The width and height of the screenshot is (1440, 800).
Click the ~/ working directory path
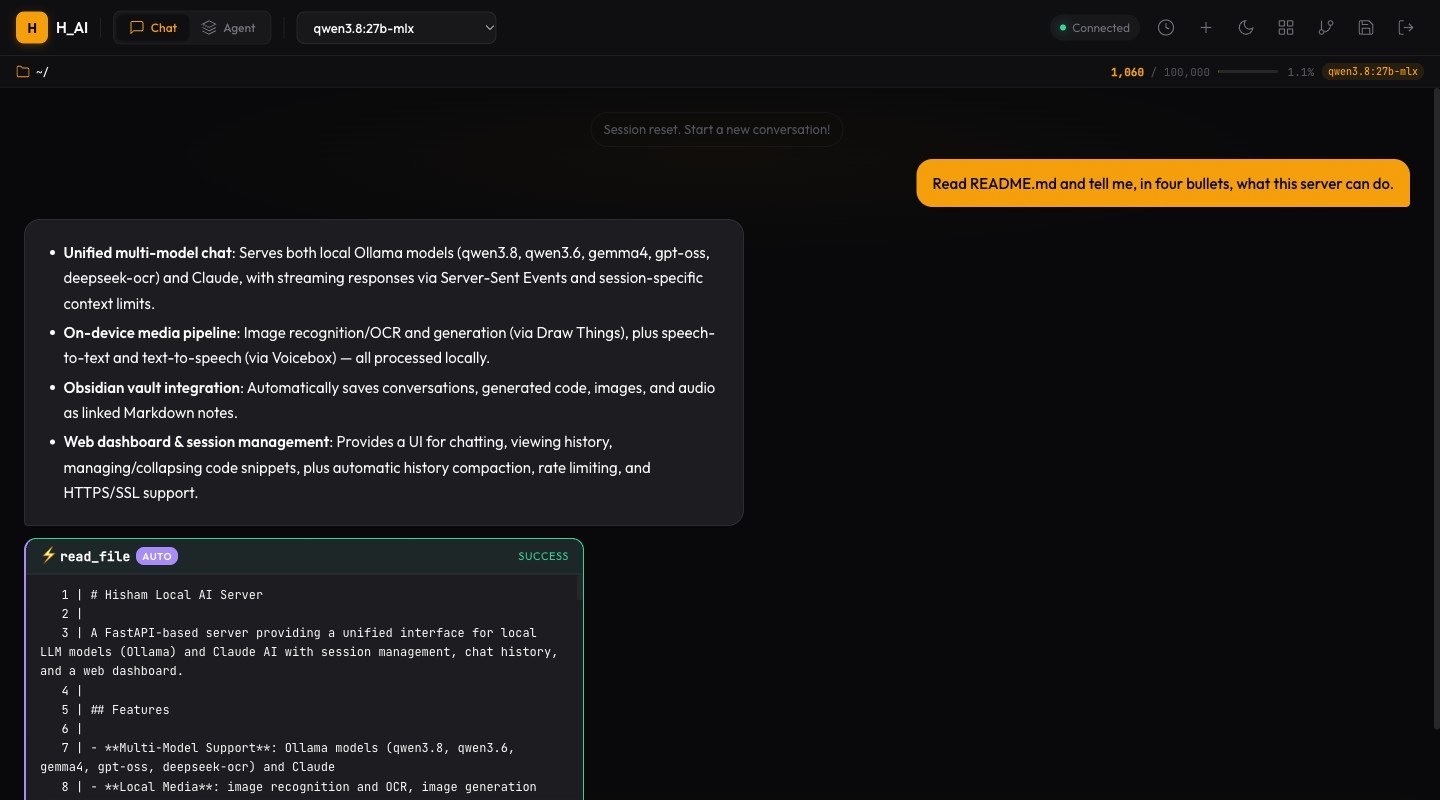point(42,72)
